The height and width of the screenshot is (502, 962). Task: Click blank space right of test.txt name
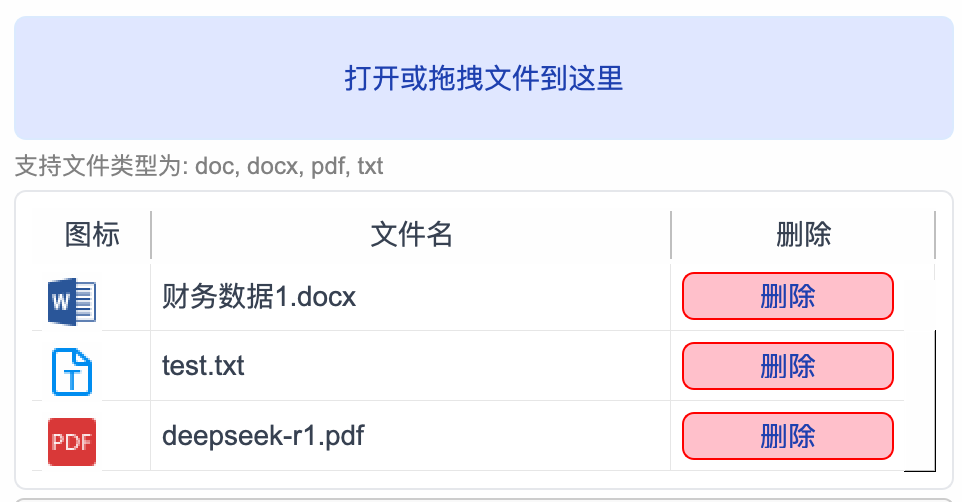tap(457, 366)
